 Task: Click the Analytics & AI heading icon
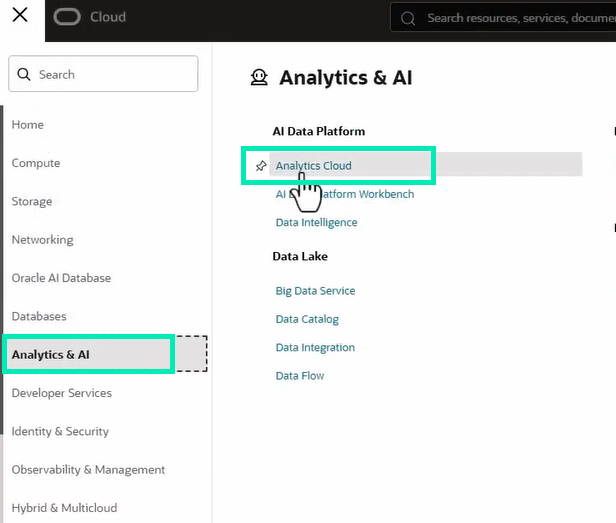click(x=259, y=77)
